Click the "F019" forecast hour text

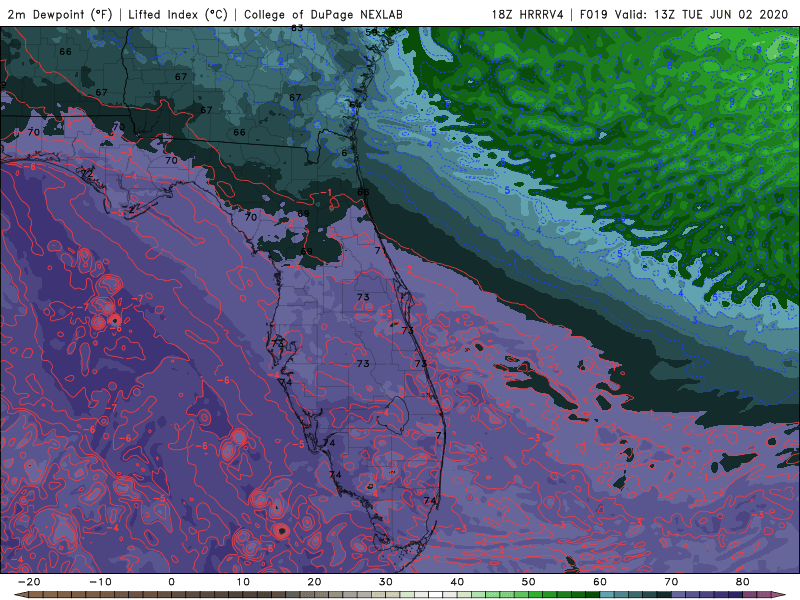(x=593, y=14)
